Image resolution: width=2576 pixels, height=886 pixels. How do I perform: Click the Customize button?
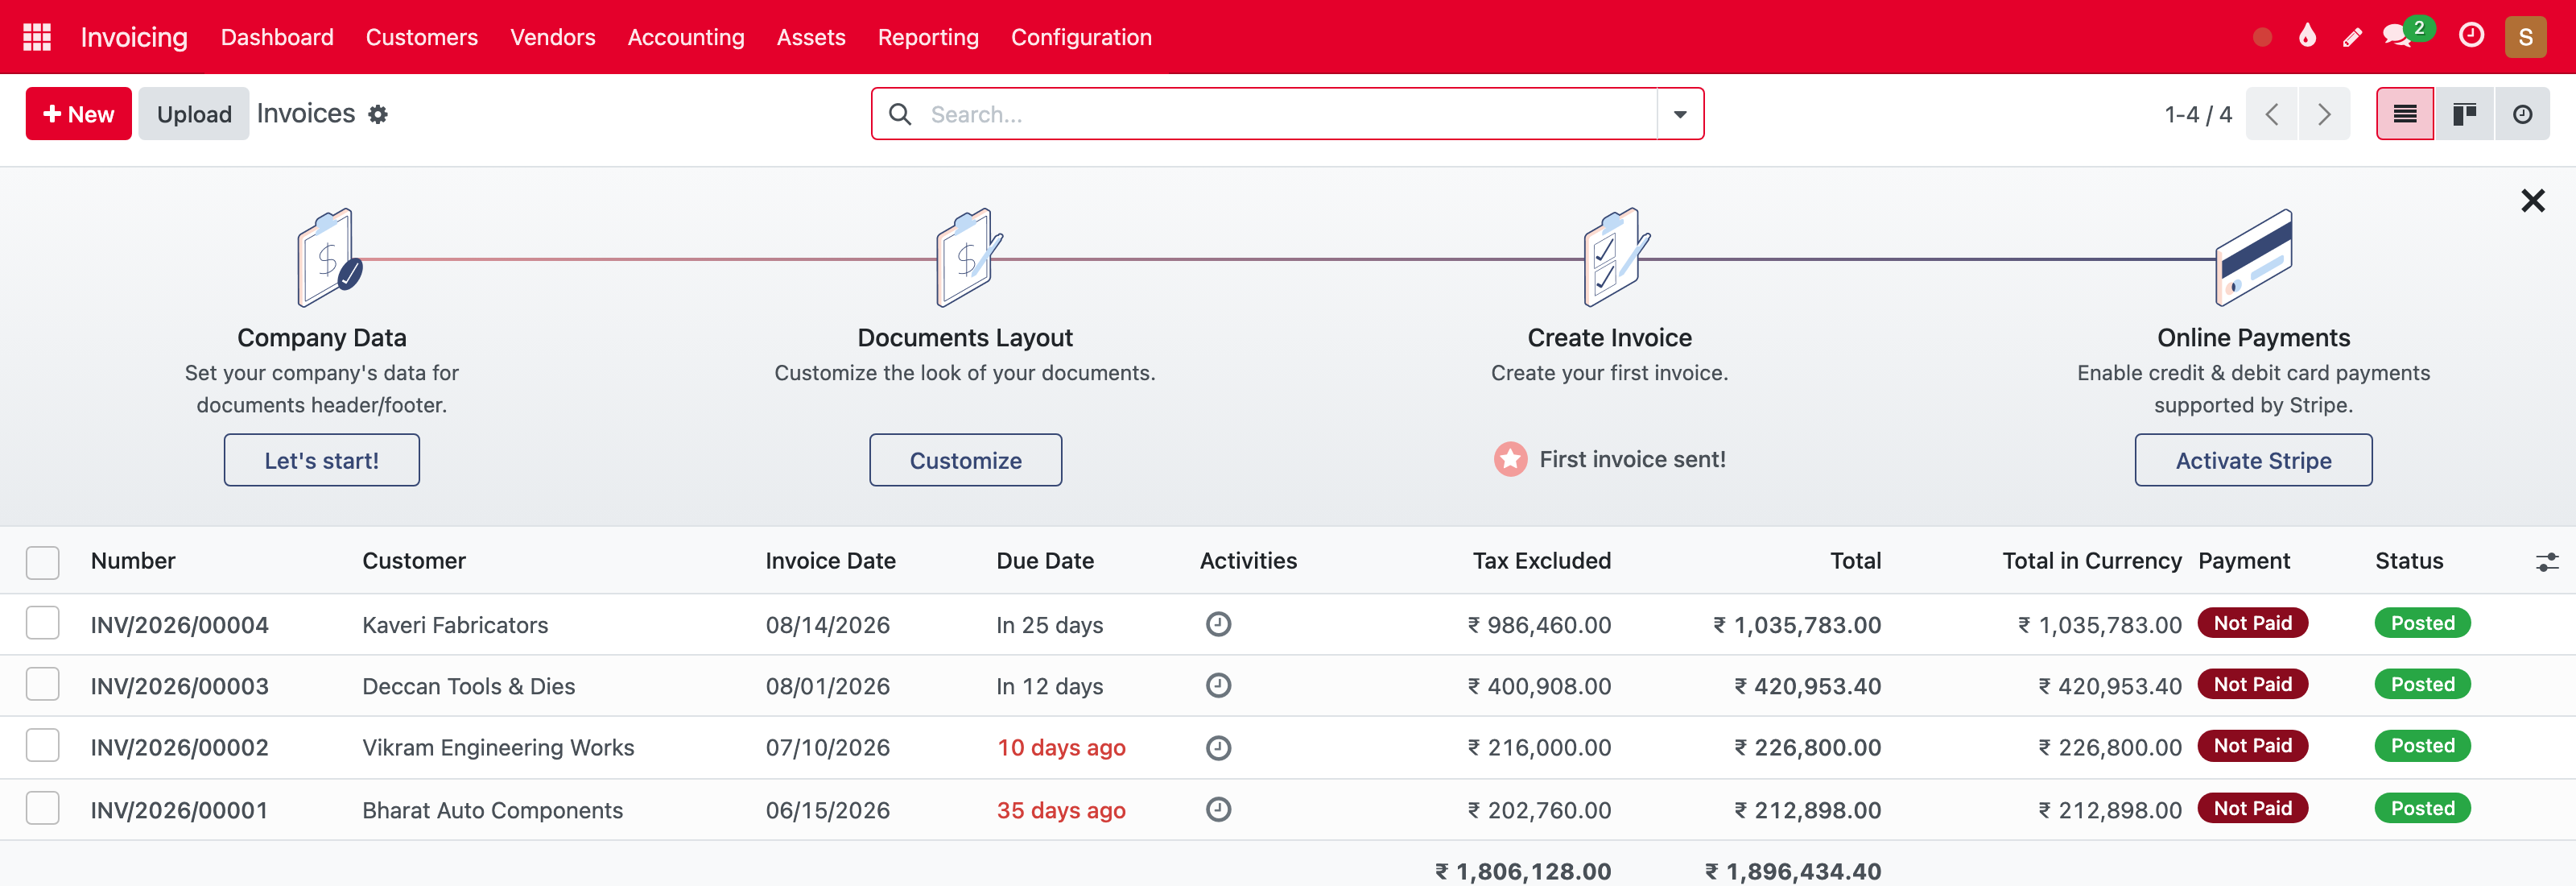click(965, 460)
